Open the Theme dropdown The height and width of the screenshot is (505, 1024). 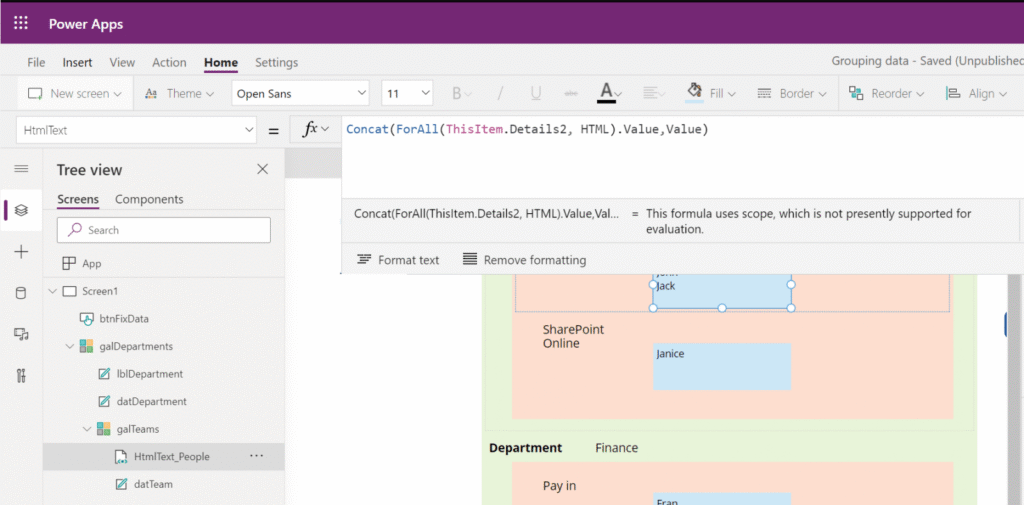[180, 93]
